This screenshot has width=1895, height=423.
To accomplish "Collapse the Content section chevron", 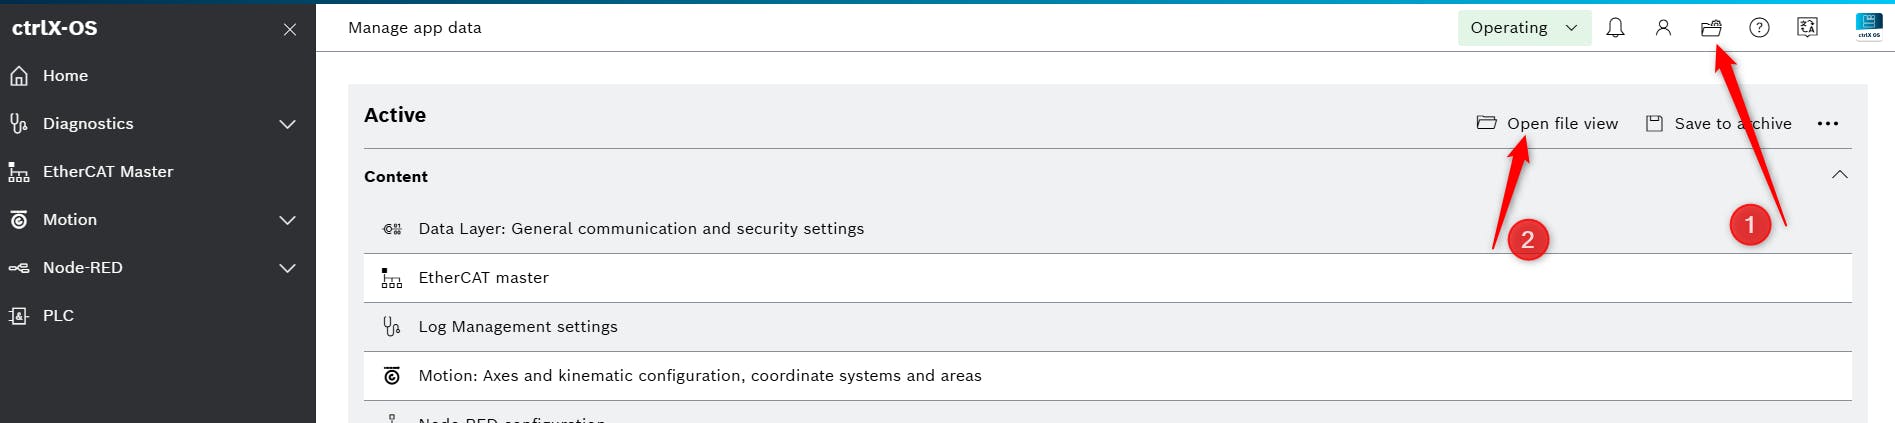I will 1839,175.
